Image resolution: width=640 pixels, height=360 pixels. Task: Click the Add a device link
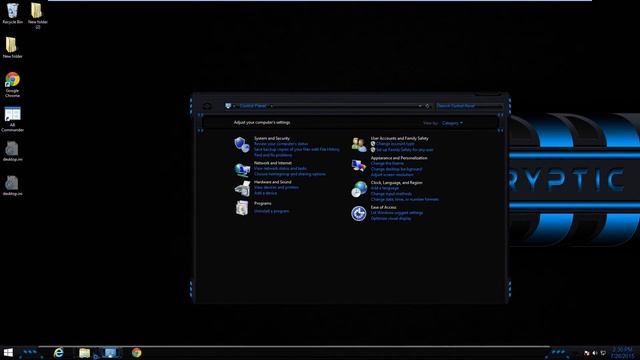pyautogui.click(x=265, y=193)
